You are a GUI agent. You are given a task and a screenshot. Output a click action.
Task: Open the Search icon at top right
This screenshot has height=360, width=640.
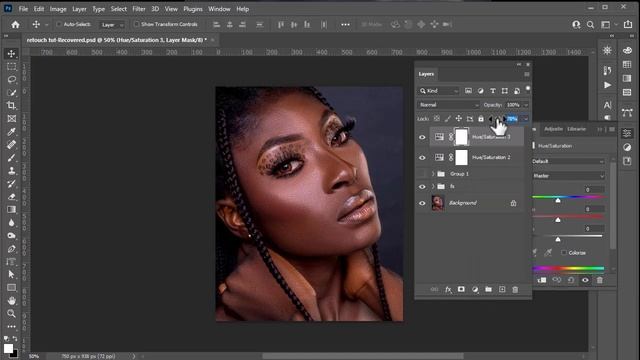click(590, 25)
